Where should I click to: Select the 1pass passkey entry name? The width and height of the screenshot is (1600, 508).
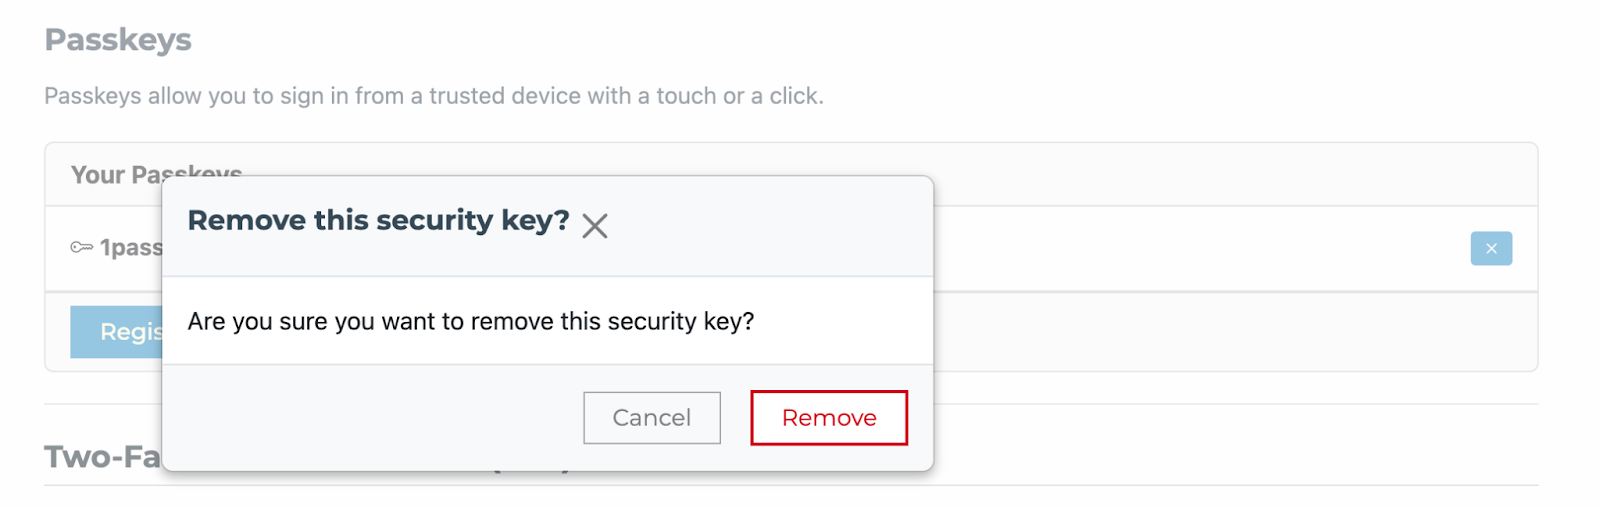click(x=131, y=248)
